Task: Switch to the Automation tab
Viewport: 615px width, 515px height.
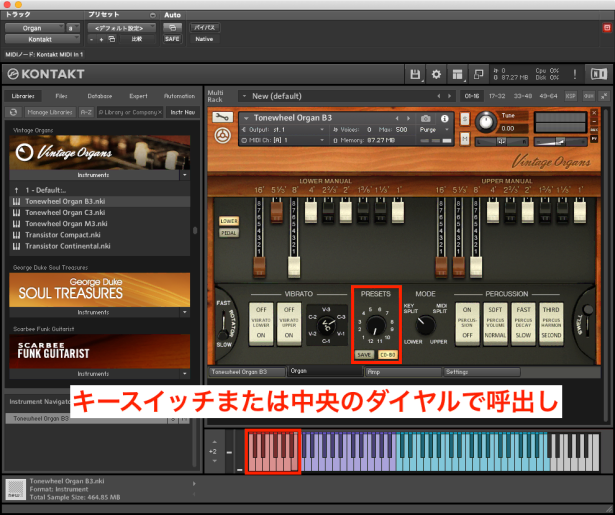Action: click(x=179, y=96)
